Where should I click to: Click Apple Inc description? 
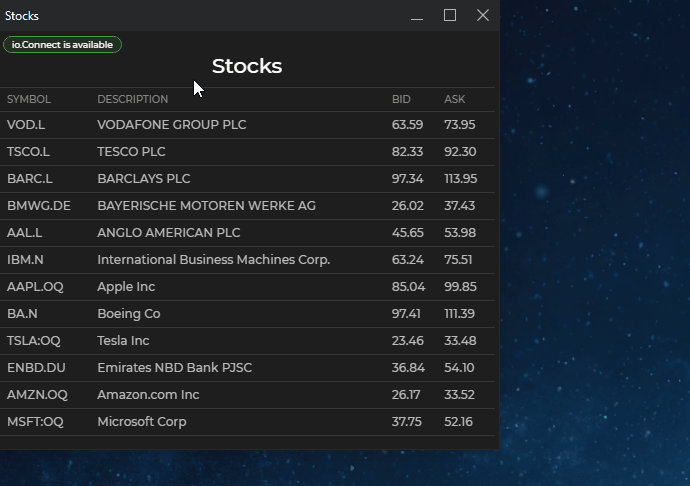click(126, 287)
